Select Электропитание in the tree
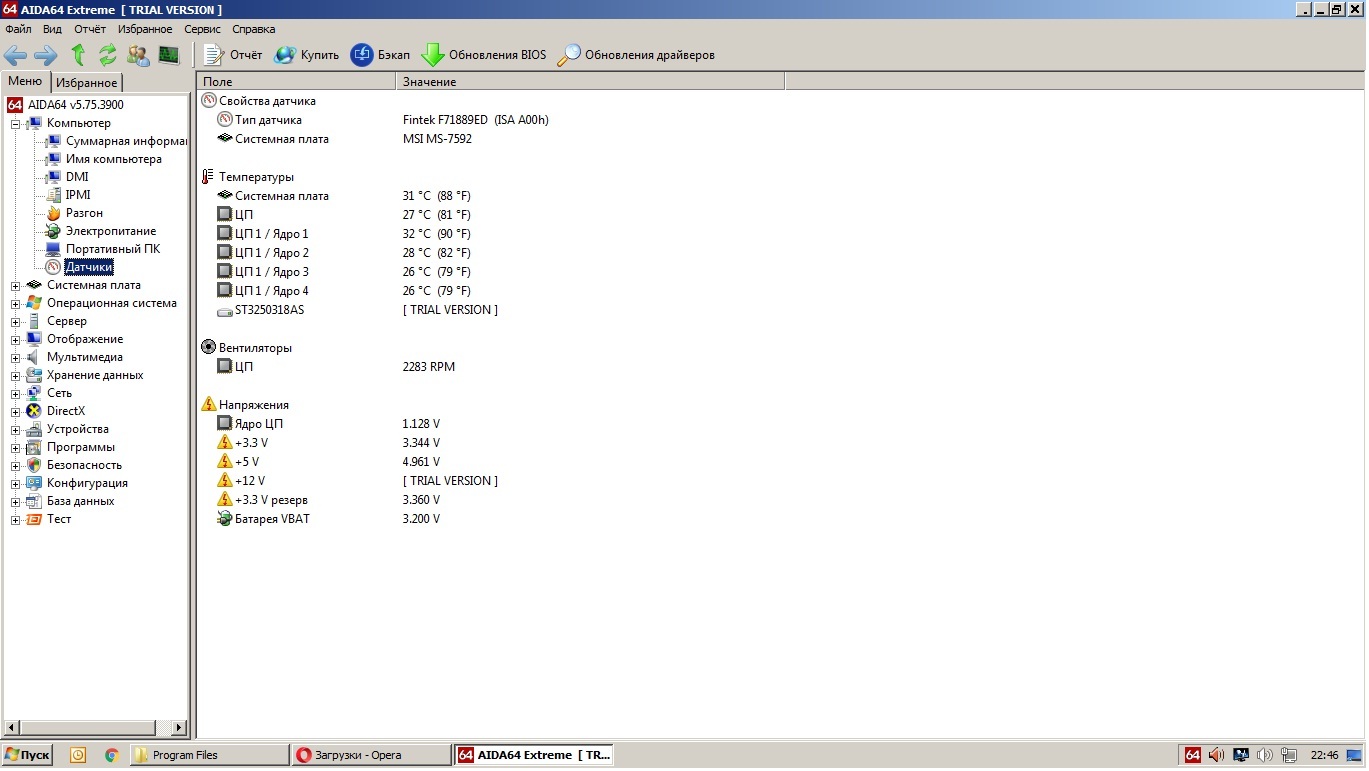Screen dimensions: 1369x771 (x=111, y=231)
